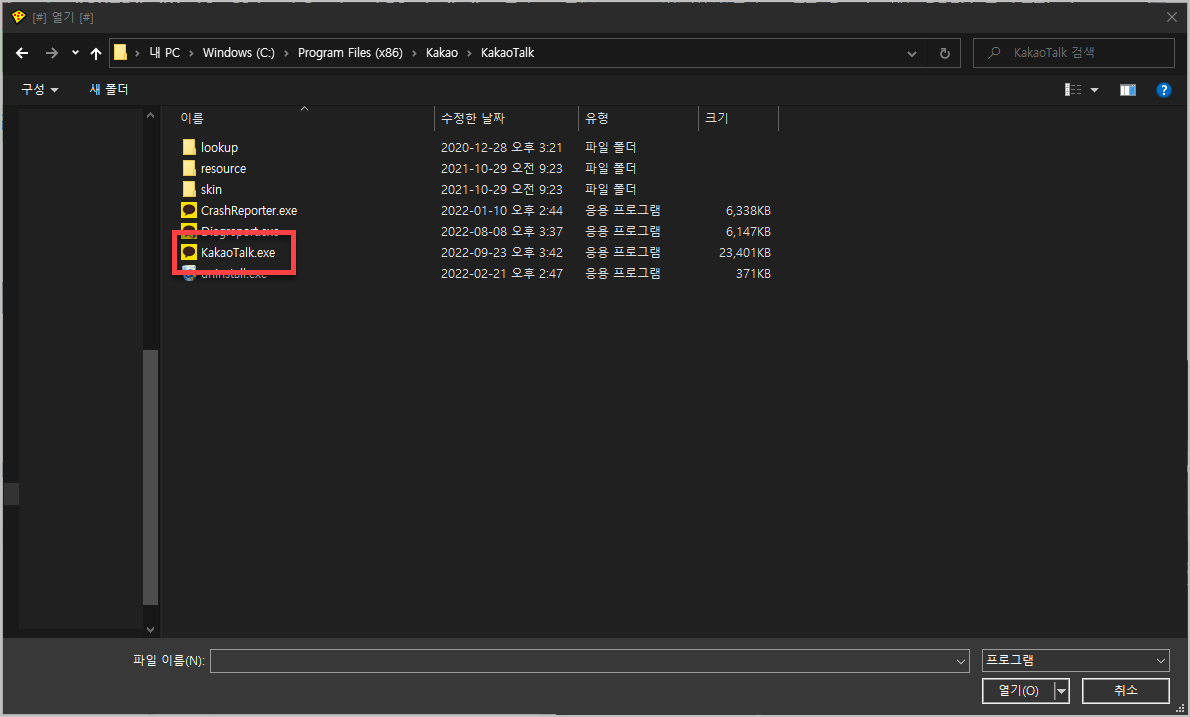This screenshot has height=717, width=1190.
Task: Refresh the current folder
Action: point(944,53)
